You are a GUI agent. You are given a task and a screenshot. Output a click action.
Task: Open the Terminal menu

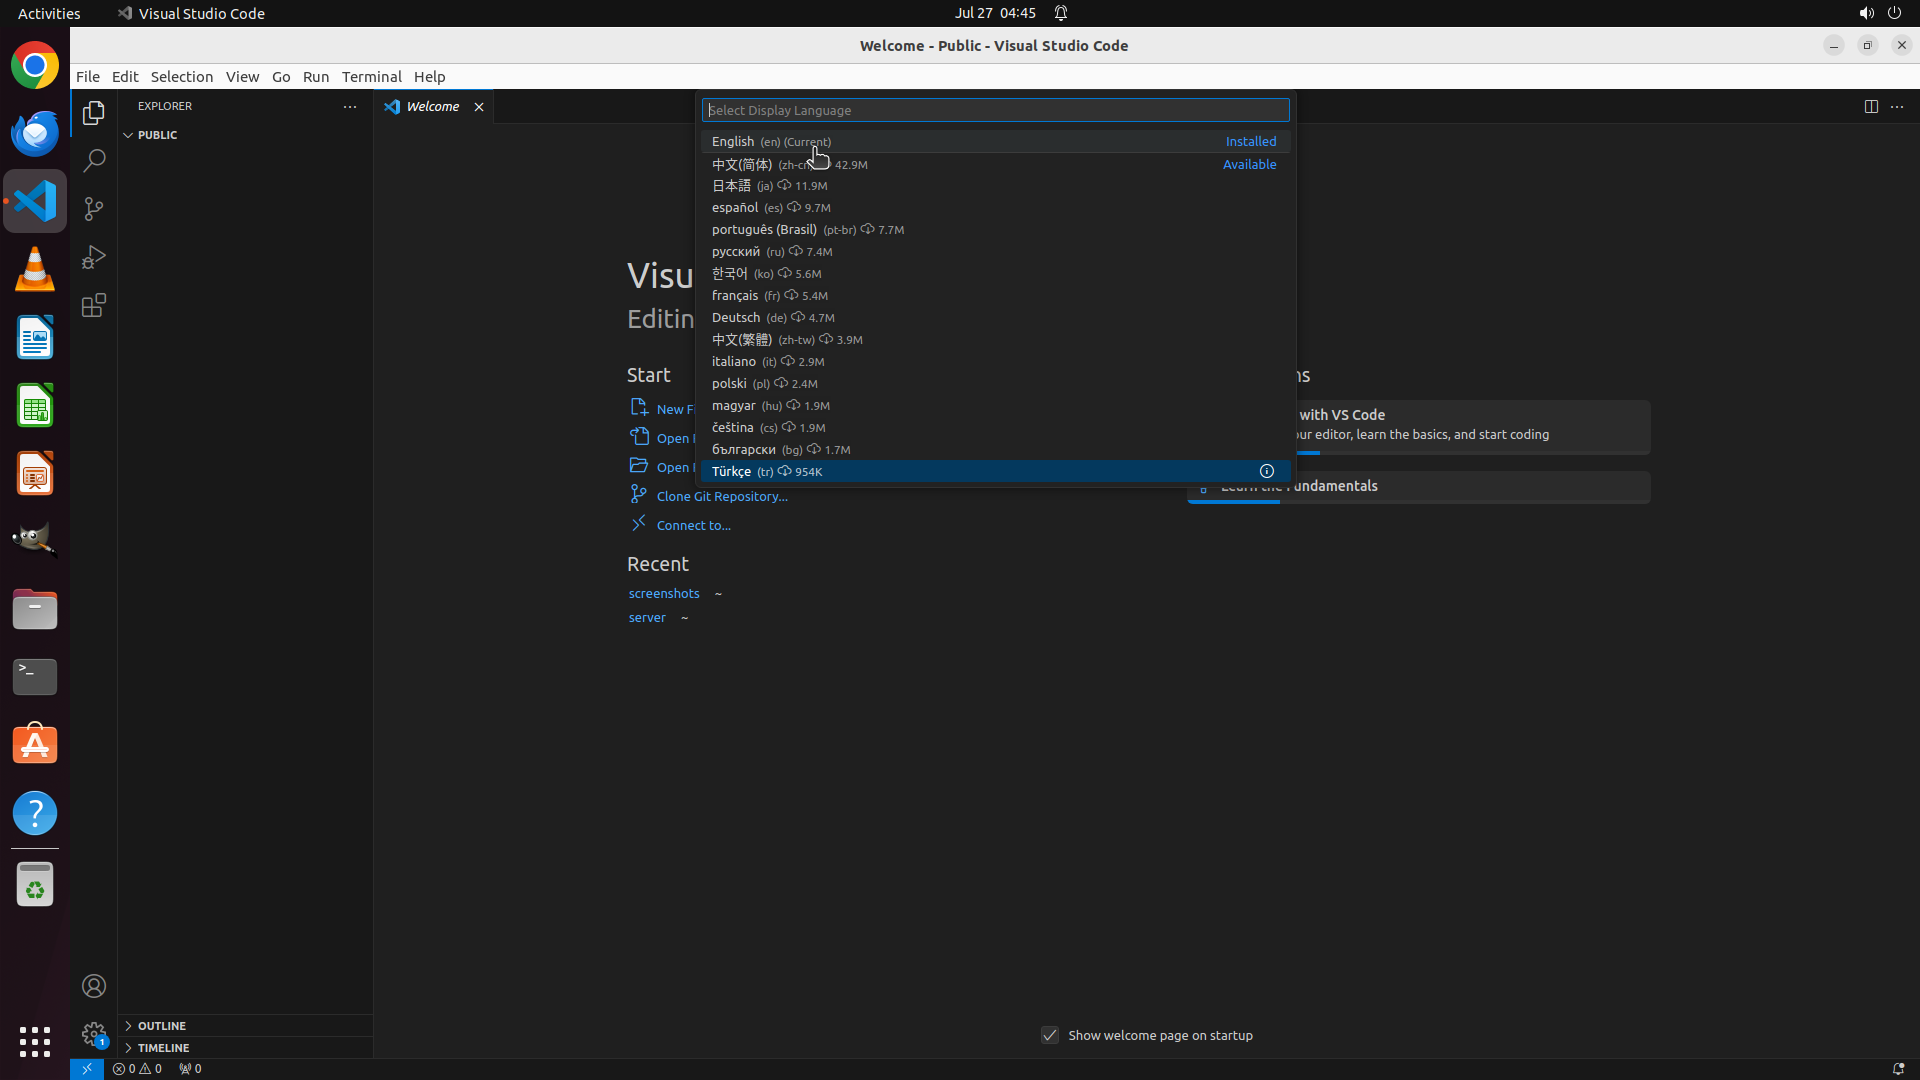(371, 77)
